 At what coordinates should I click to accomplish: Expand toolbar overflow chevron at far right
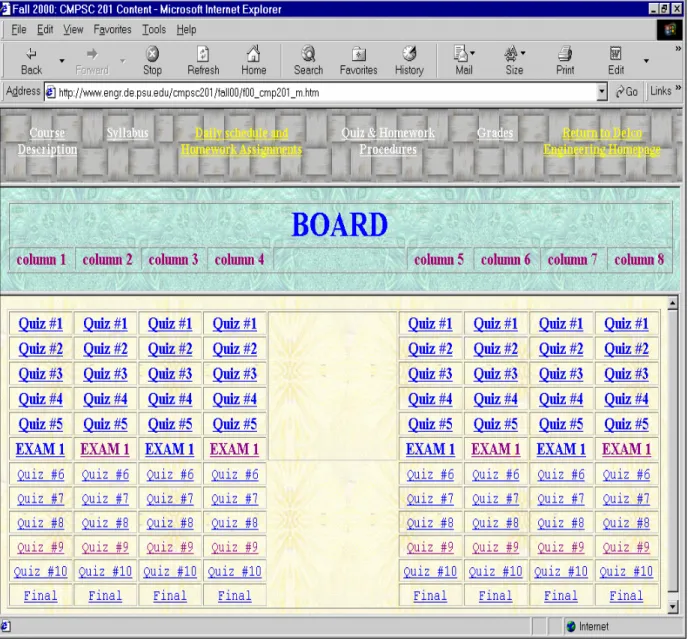point(678,48)
